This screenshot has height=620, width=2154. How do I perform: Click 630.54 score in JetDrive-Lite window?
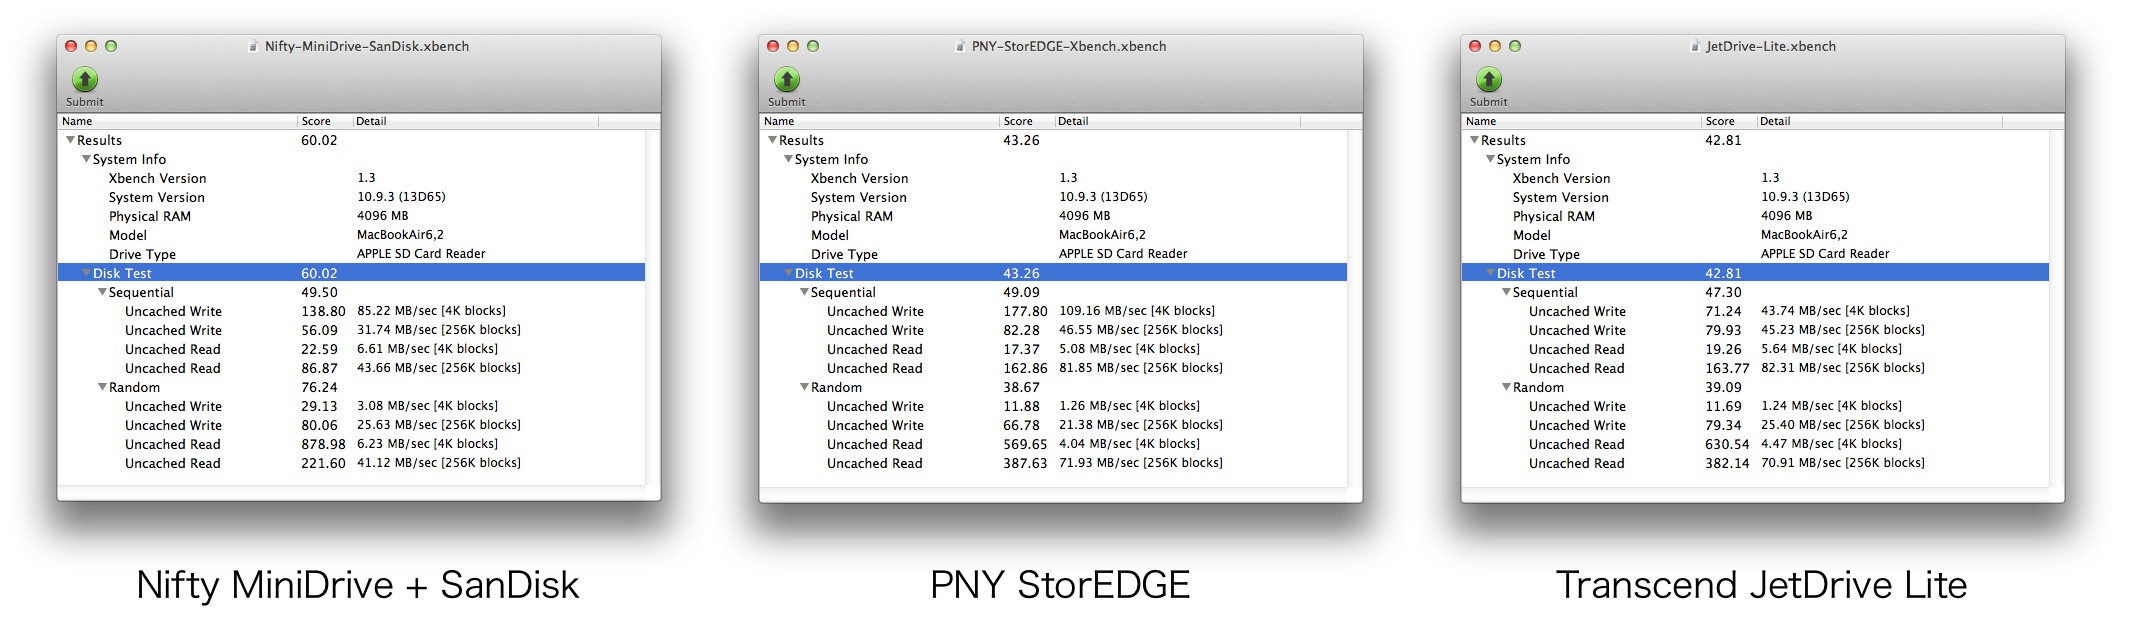(1727, 444)
